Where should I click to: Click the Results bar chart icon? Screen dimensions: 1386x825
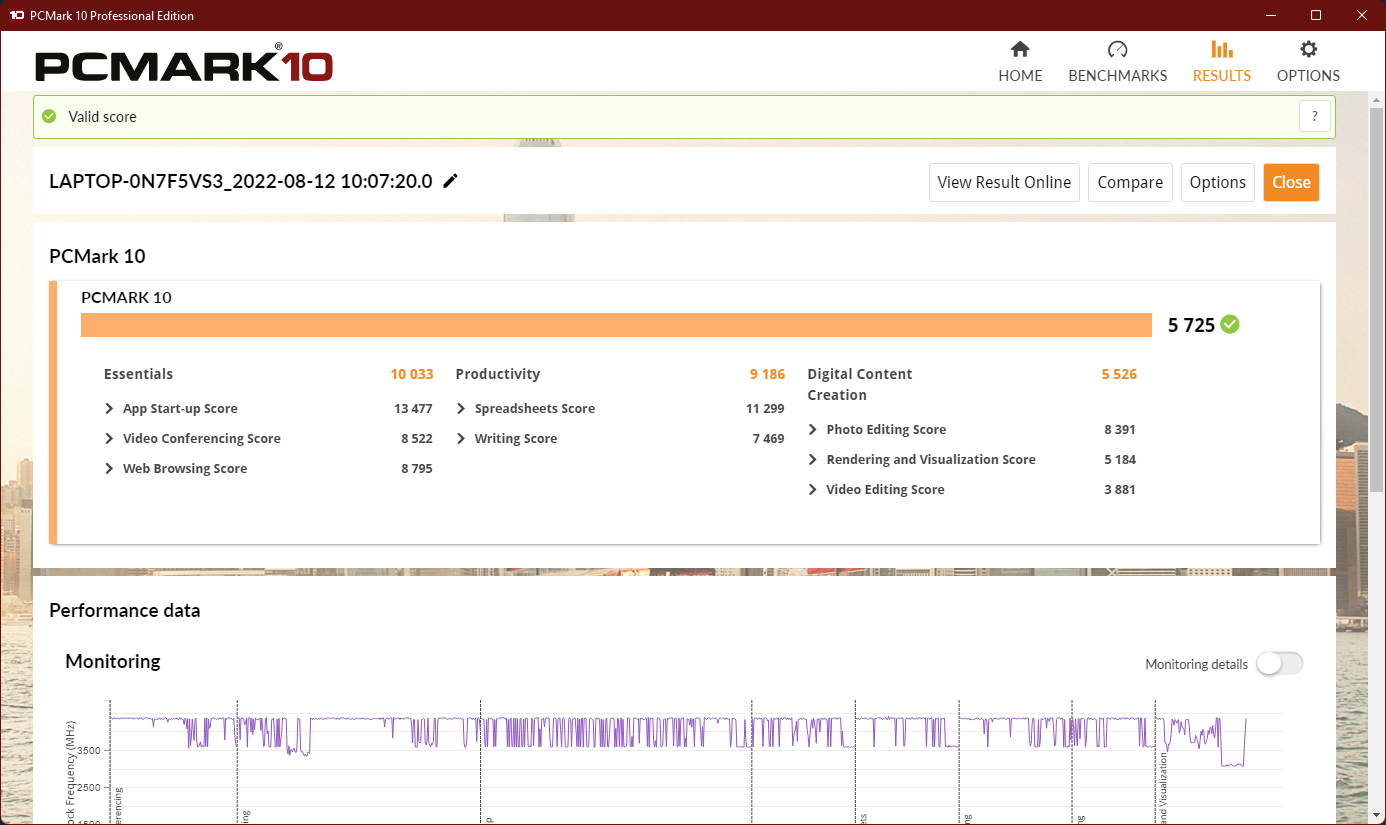click(1222, 49)
